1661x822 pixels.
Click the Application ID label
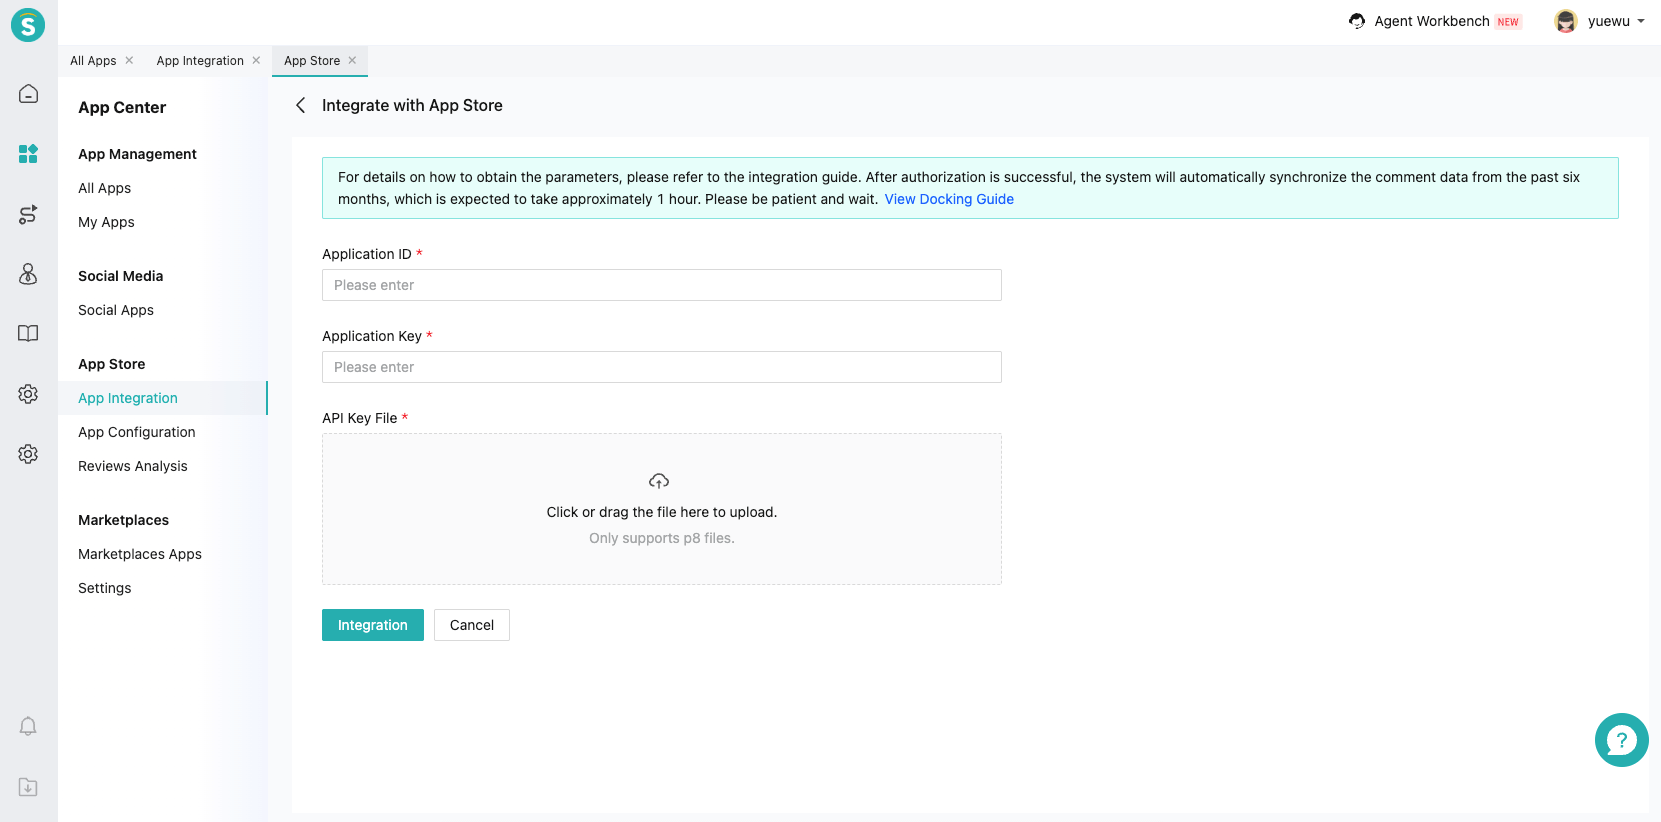point(366,254)
